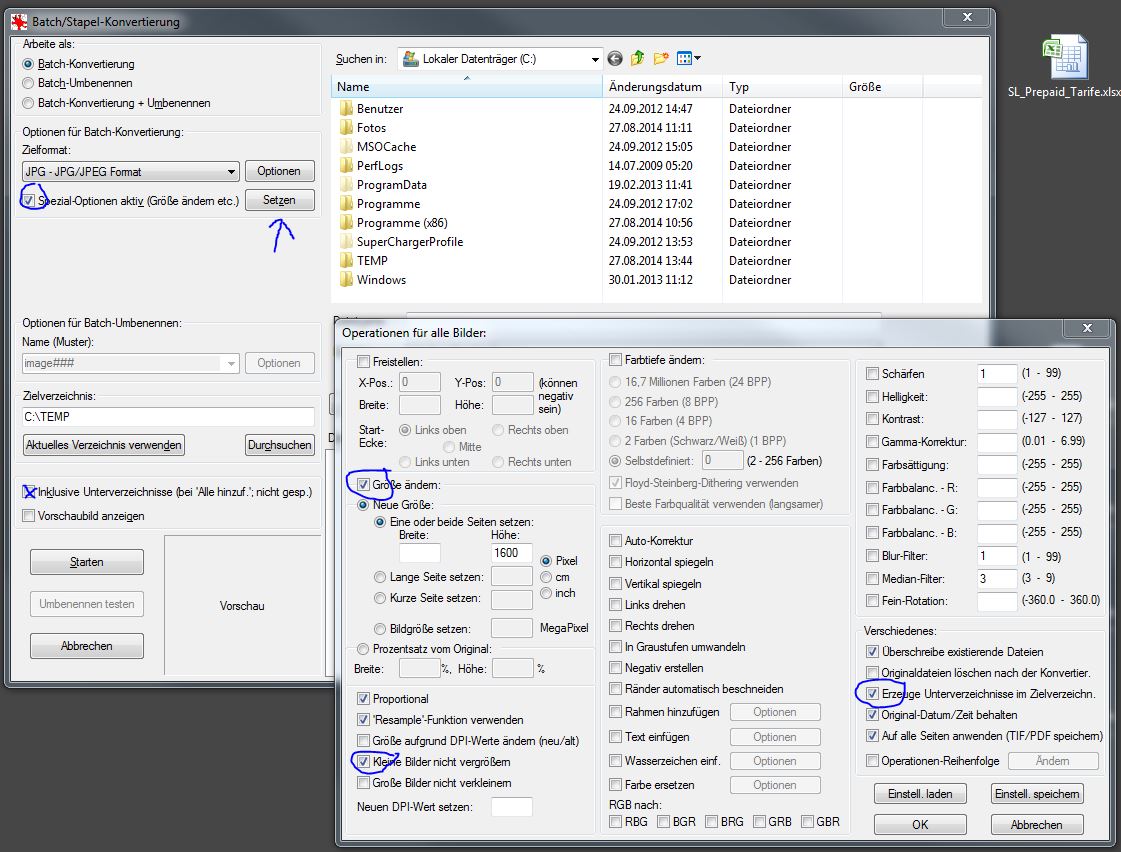Click the back navigation arrow icon
1121x852 pixels.
(x=615, y=59)
